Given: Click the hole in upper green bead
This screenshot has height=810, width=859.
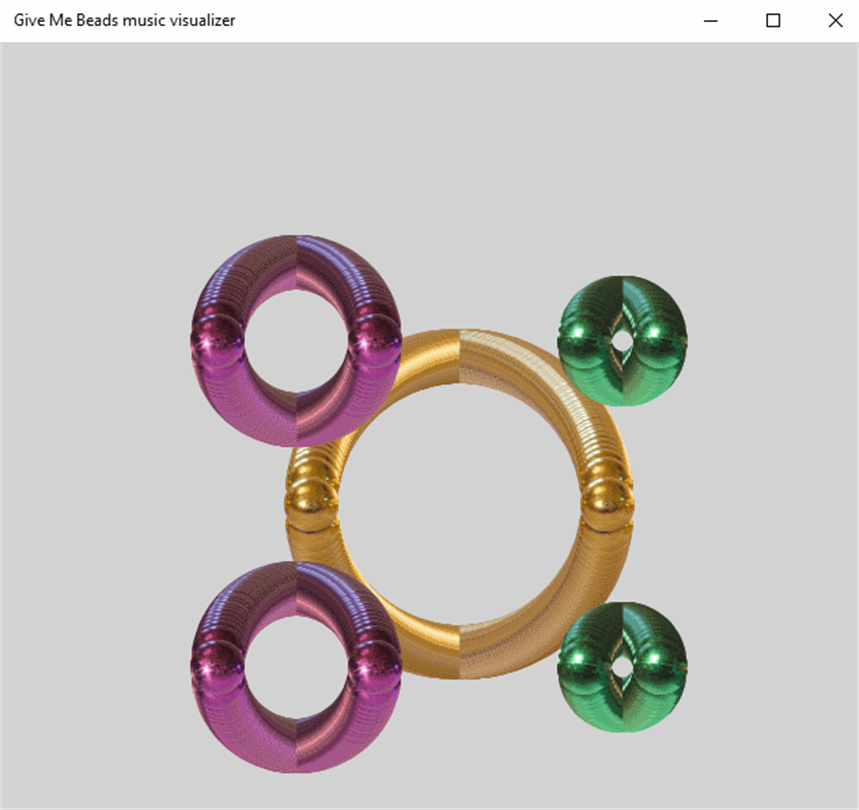Looking at the screenshot, I should (621, 341).
